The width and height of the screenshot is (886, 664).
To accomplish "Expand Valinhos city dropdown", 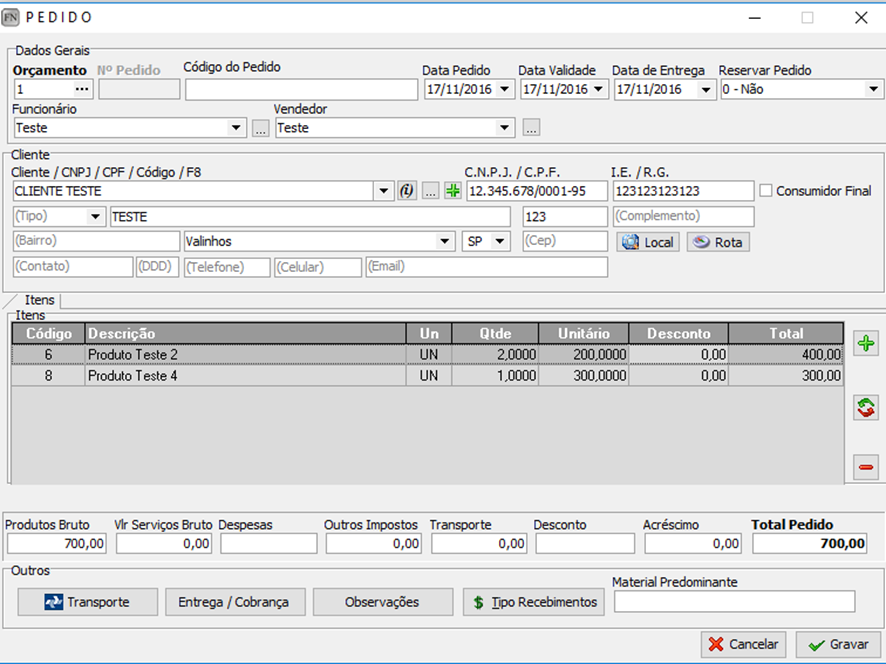I will (x=445, y=241).
